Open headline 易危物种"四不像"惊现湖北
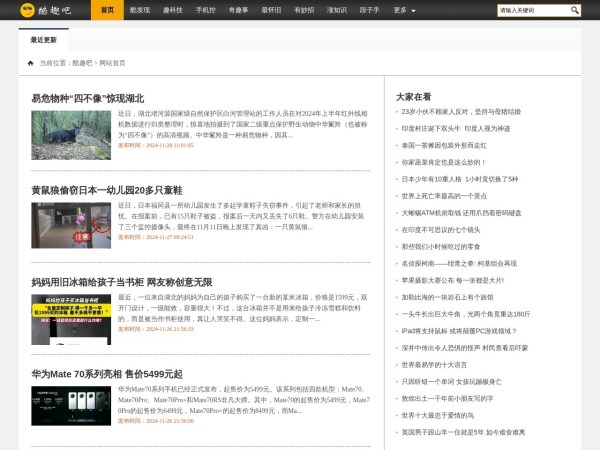600x450 pixels. (87, 98)
